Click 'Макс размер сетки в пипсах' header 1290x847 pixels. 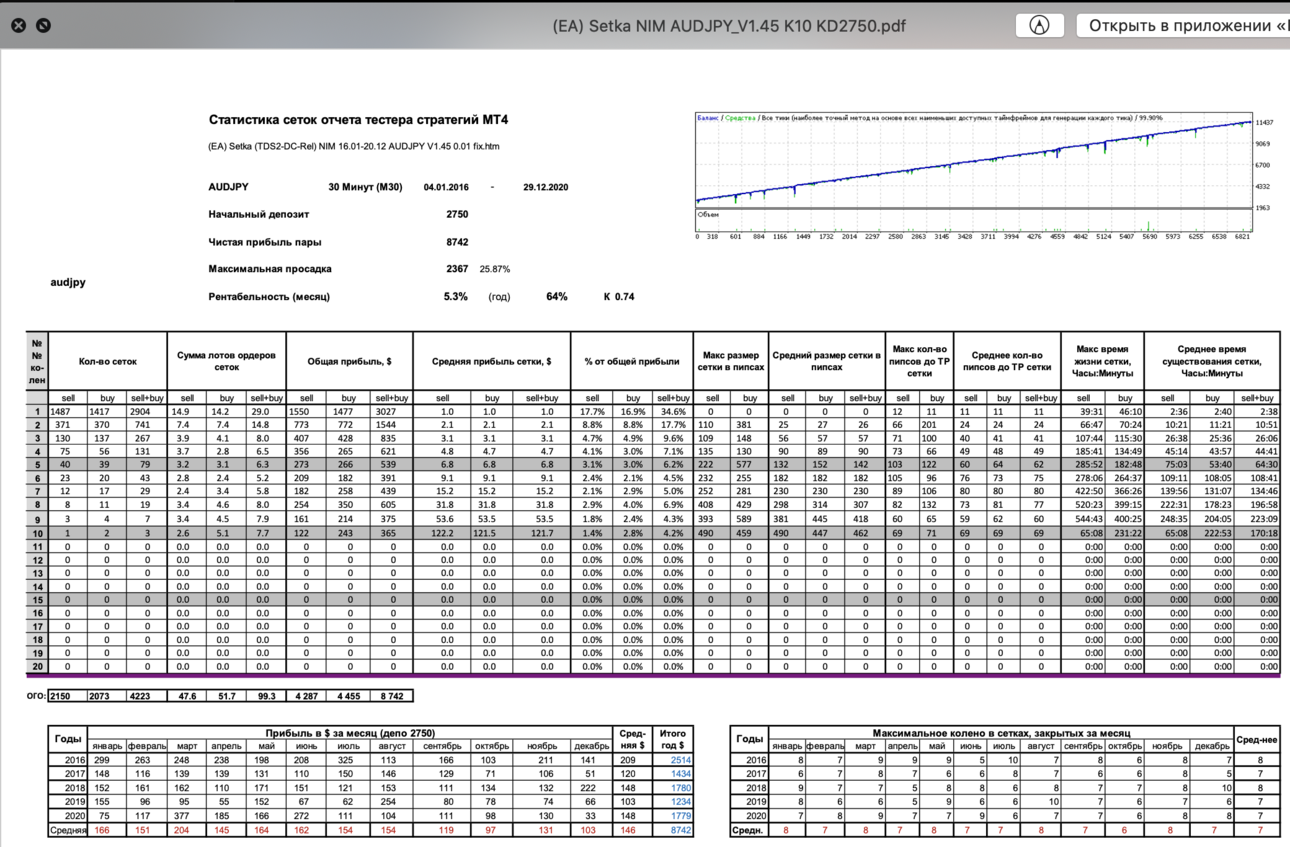[x=730, y=361]
